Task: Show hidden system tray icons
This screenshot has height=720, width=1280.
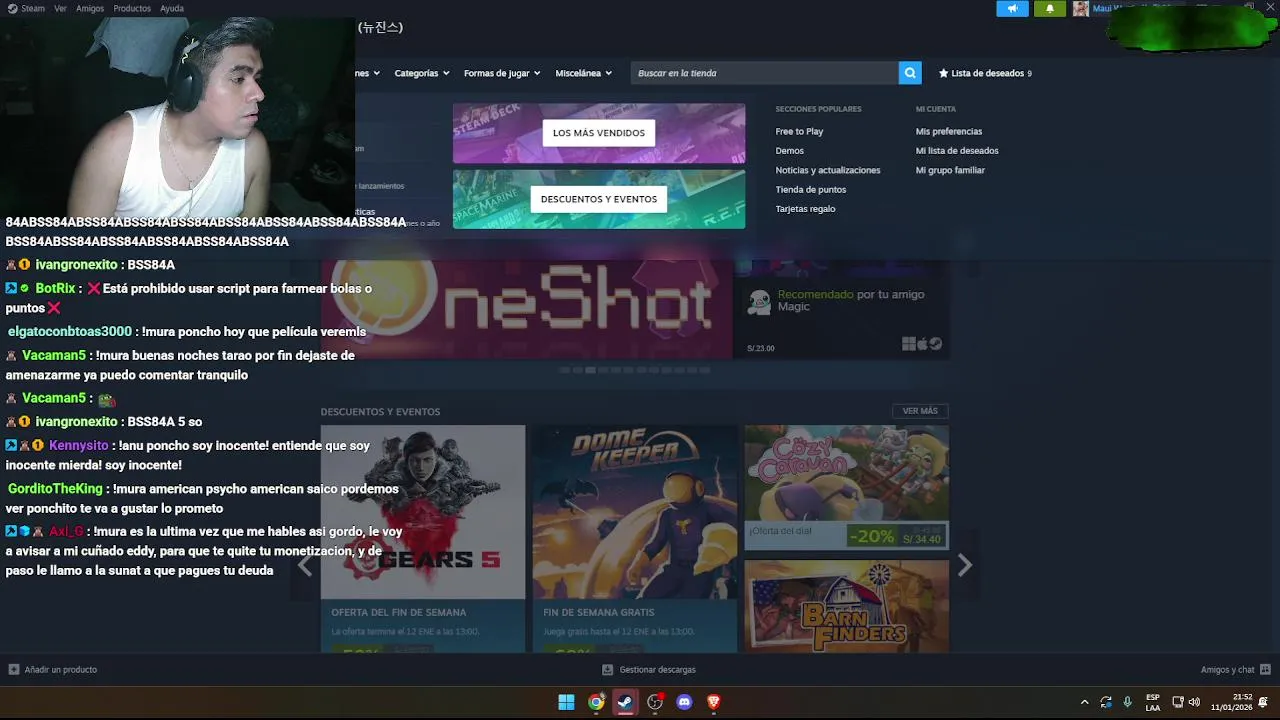Action: 1084,702
